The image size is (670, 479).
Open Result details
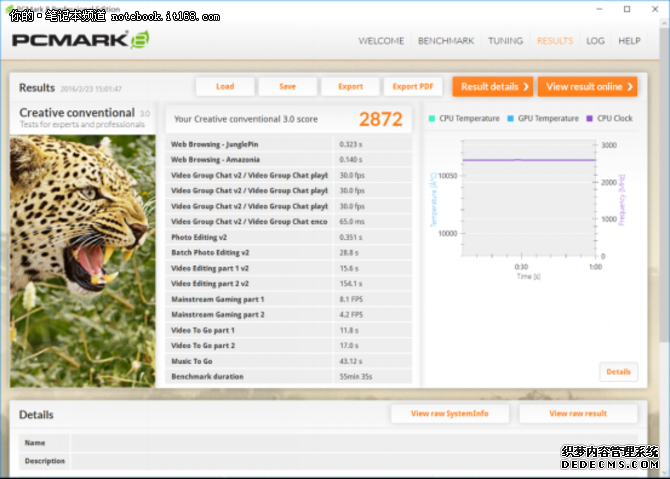point(493,87)
